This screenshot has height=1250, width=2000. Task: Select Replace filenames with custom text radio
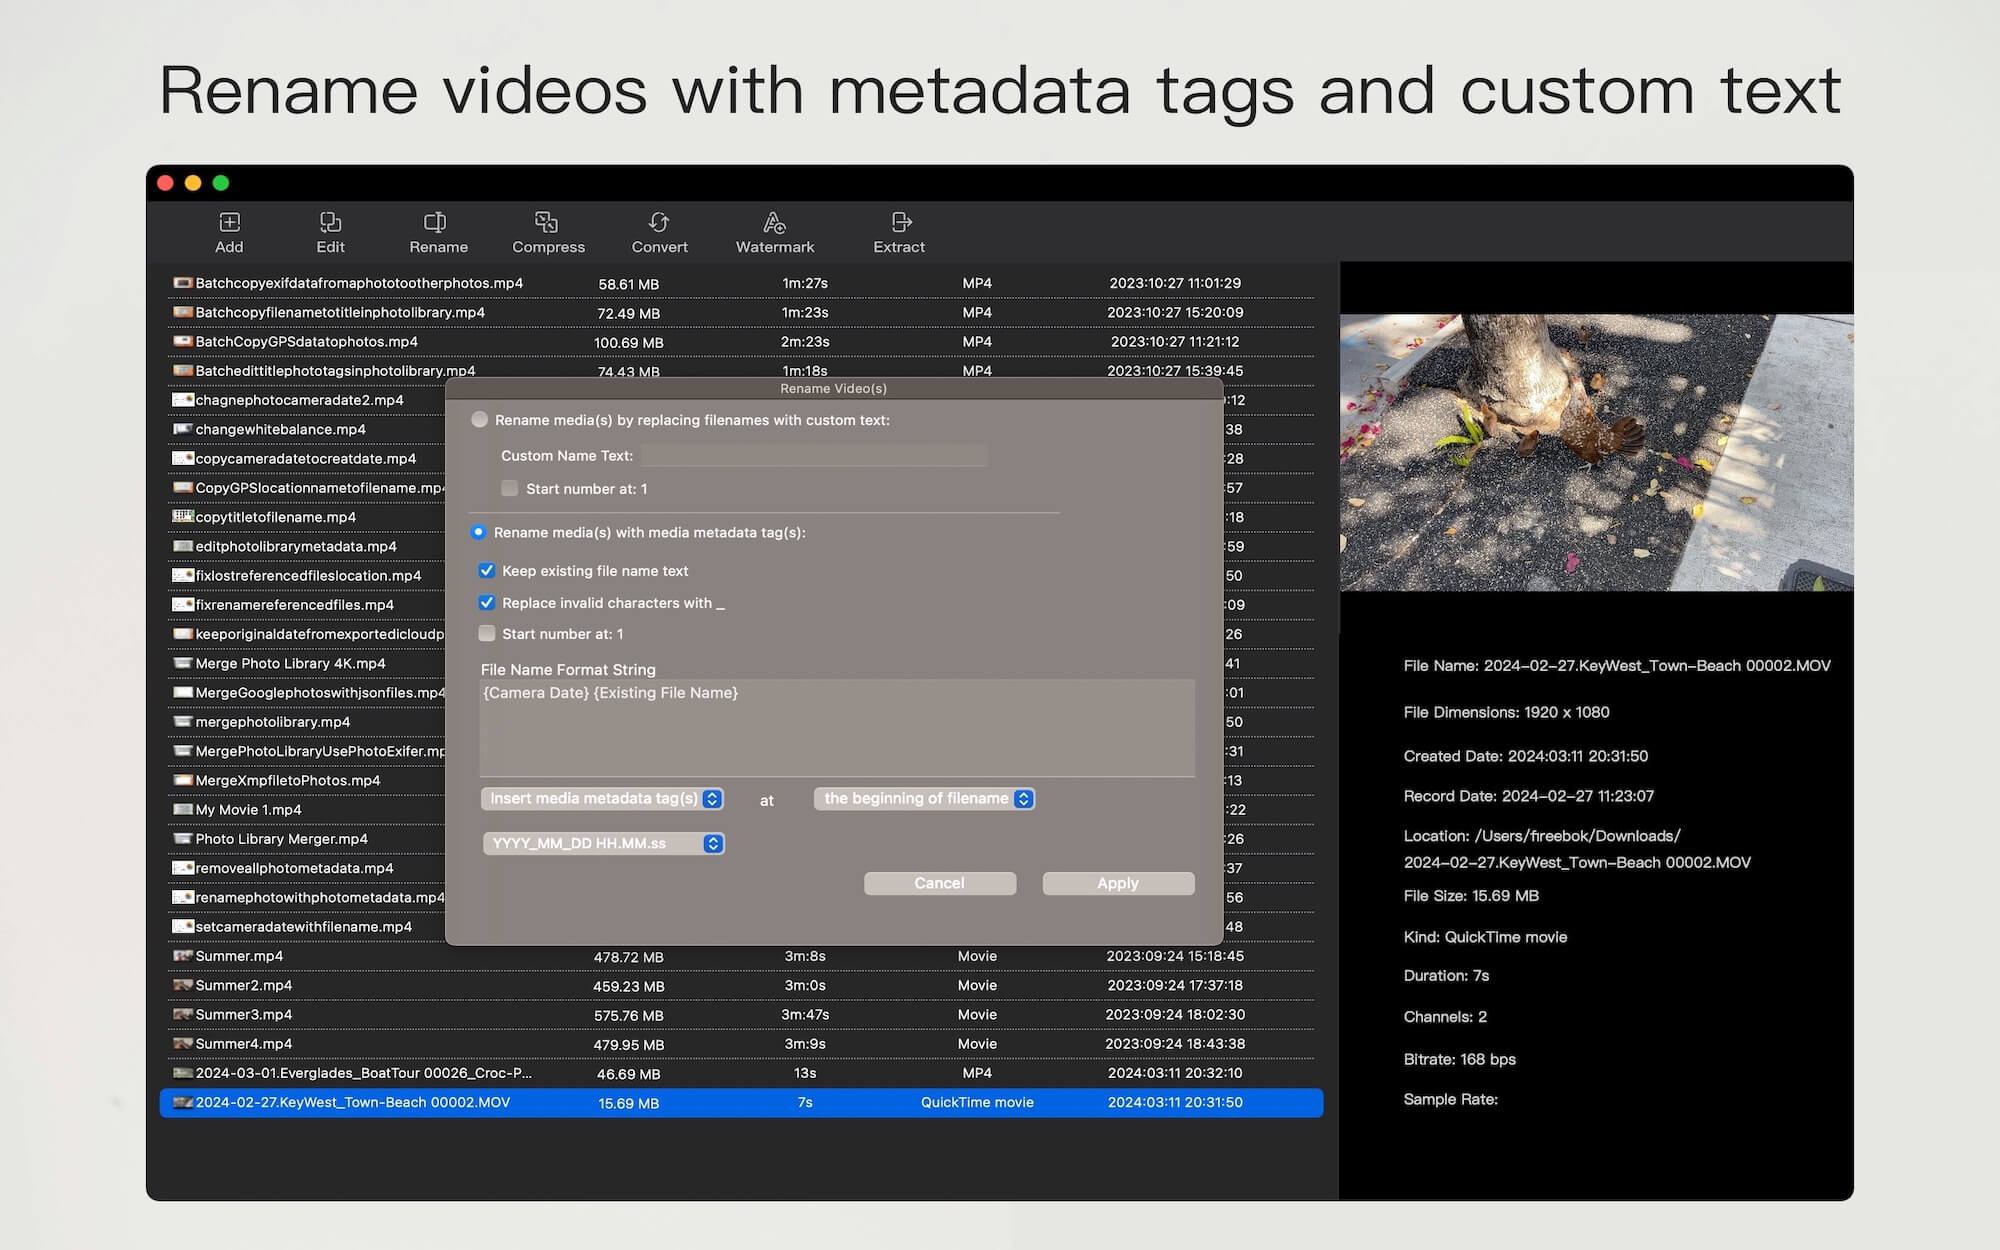(481, 419)
